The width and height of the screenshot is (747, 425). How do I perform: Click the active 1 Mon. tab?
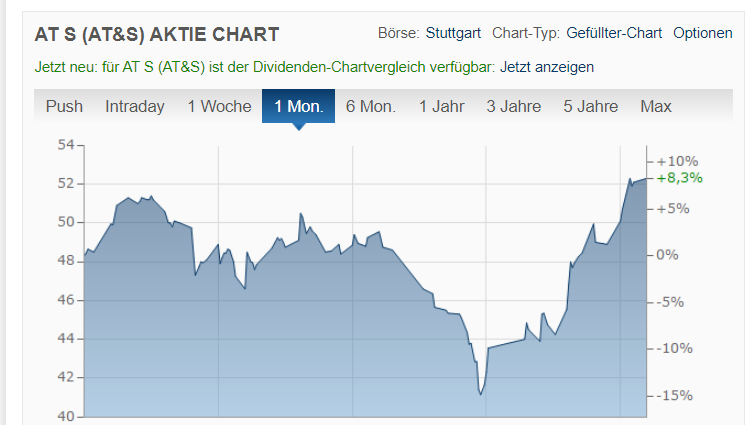[298, 106]
